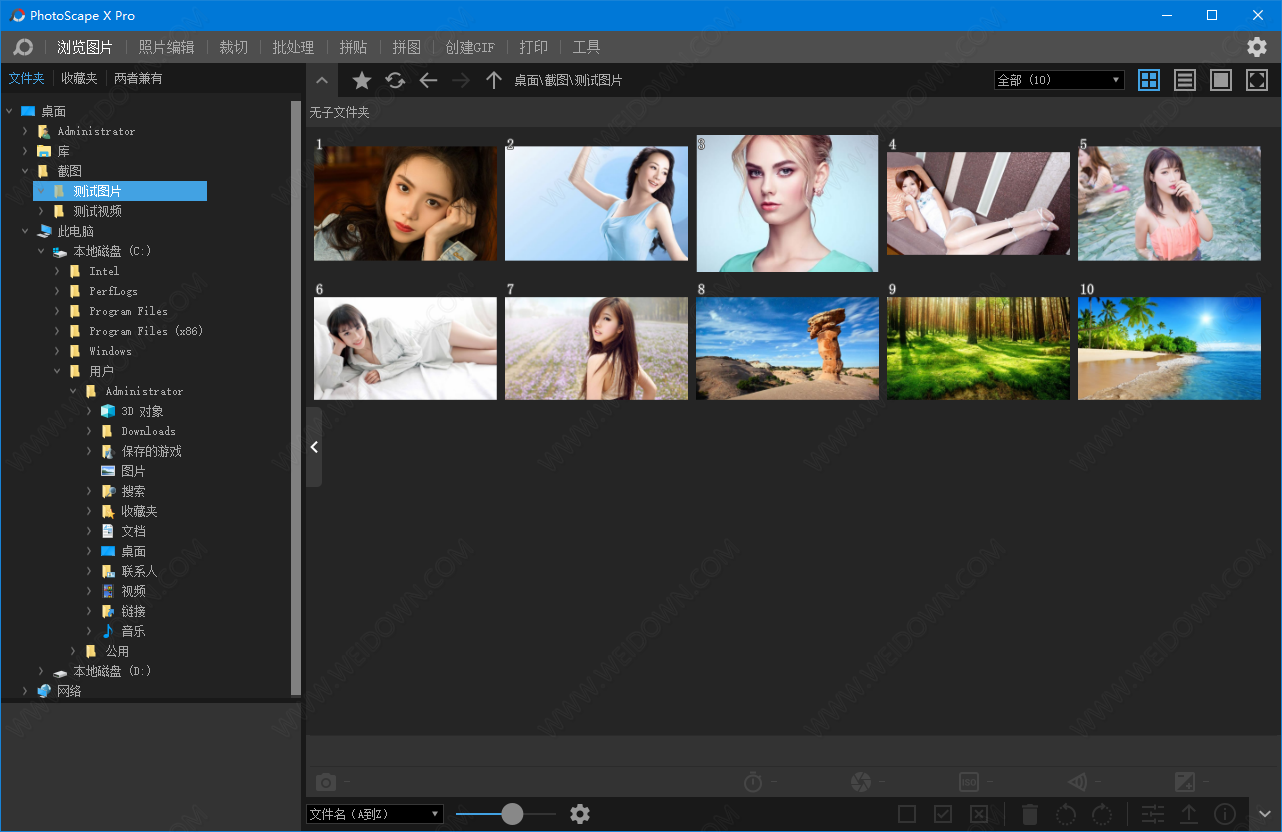This screenshot has height=832, width=1282.
Task: Select the 收藏夹 sidebar tab
Action: tap(79, 78)
